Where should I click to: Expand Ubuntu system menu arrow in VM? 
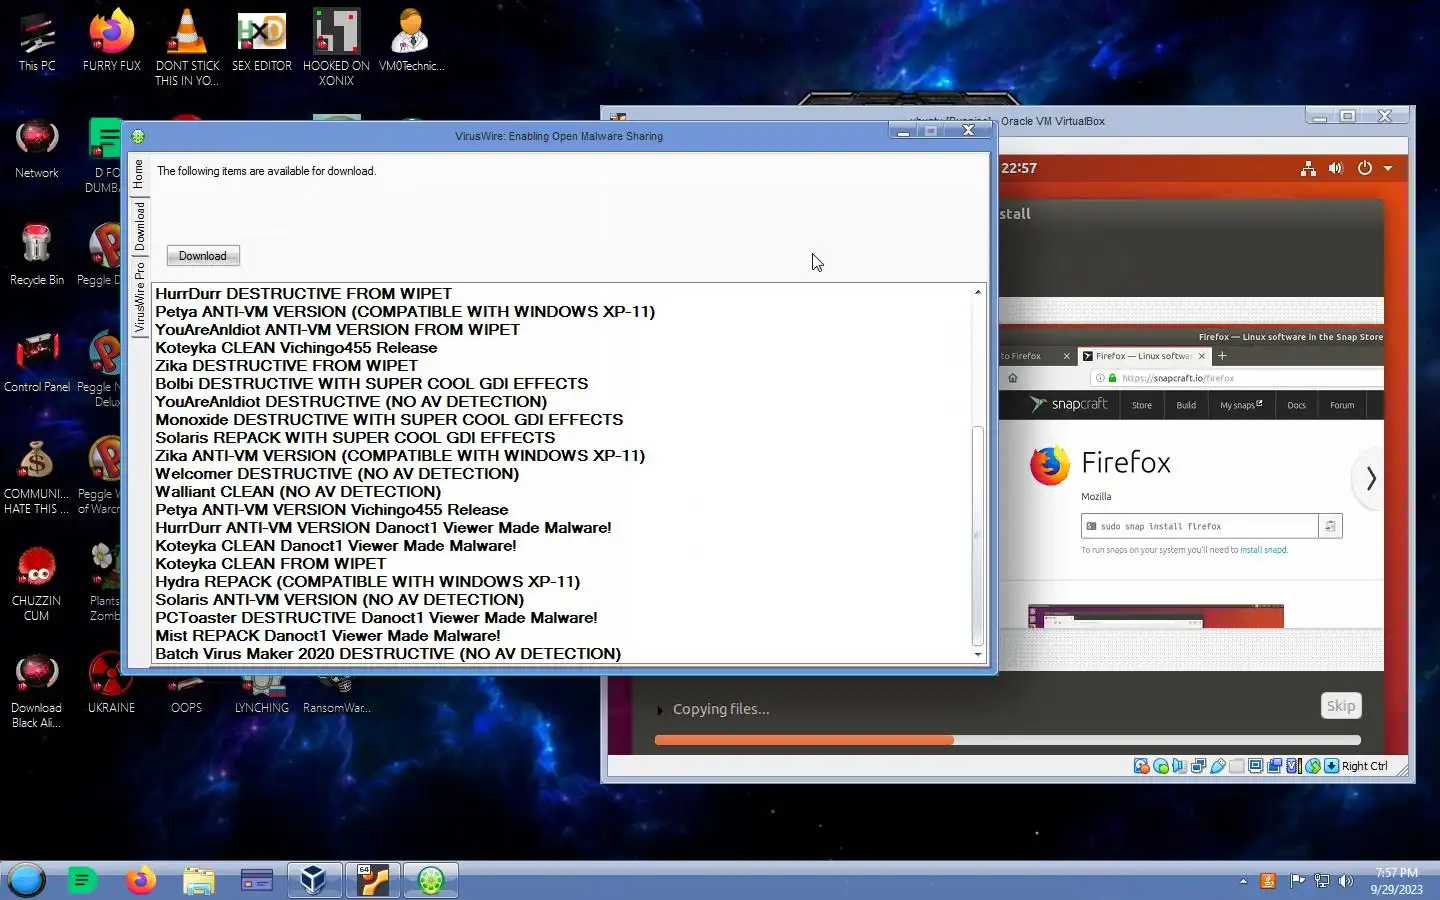[1388, 168]
